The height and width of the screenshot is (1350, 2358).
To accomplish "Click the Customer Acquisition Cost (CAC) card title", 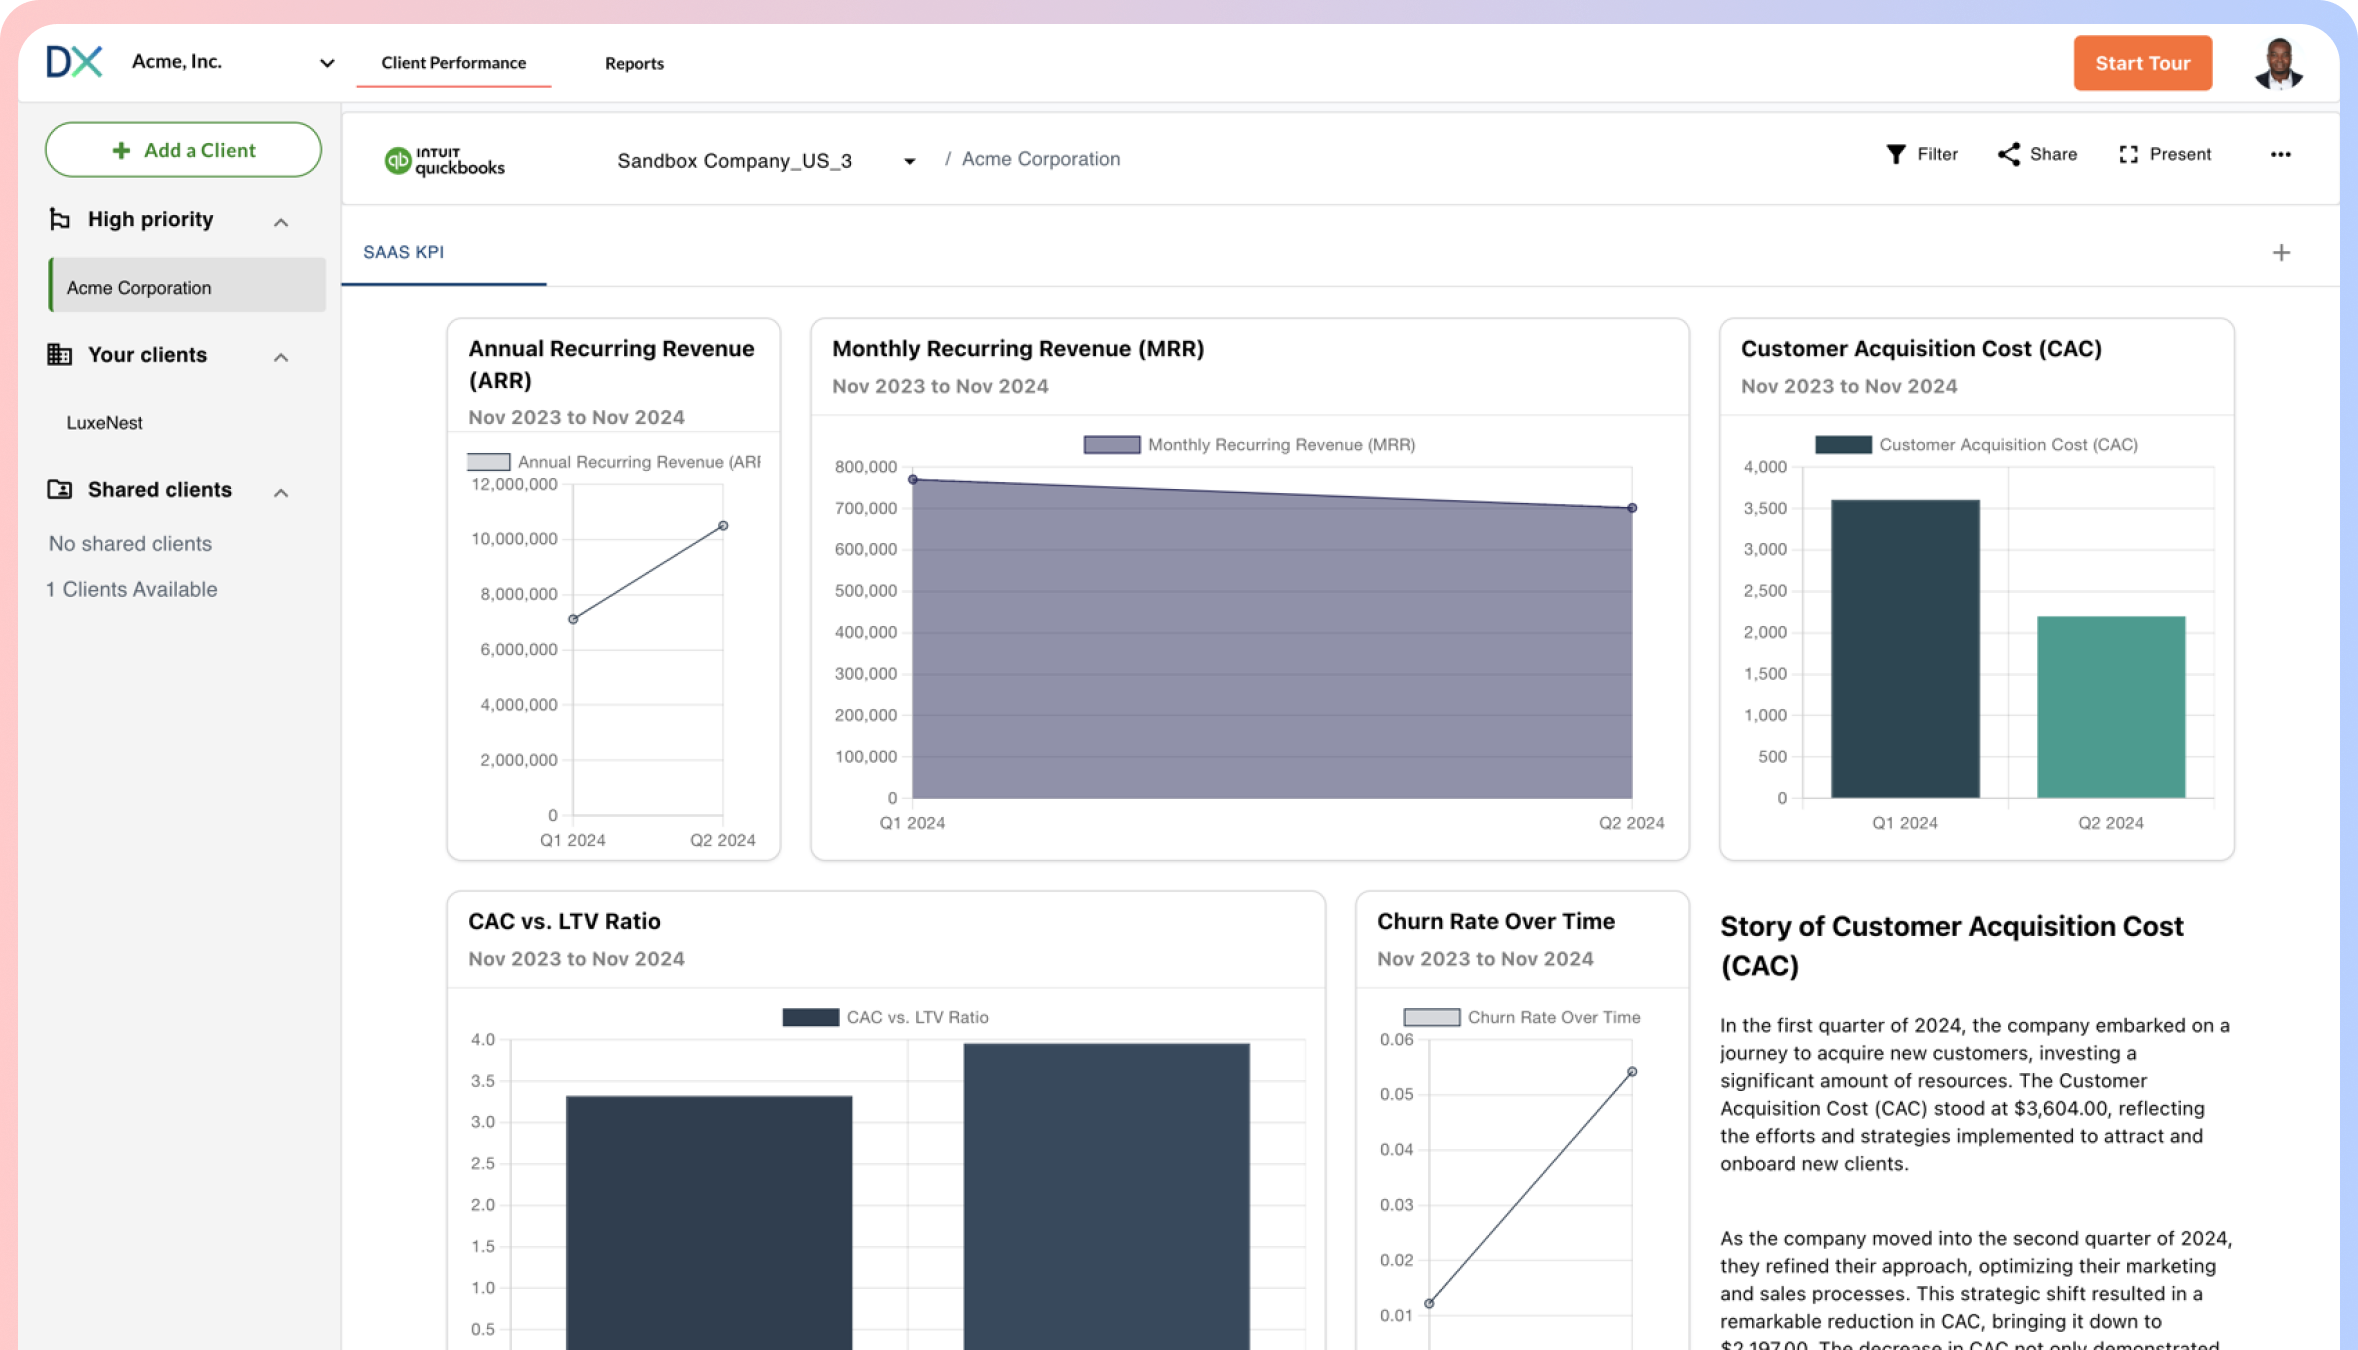I will [x=1920, y=348].
